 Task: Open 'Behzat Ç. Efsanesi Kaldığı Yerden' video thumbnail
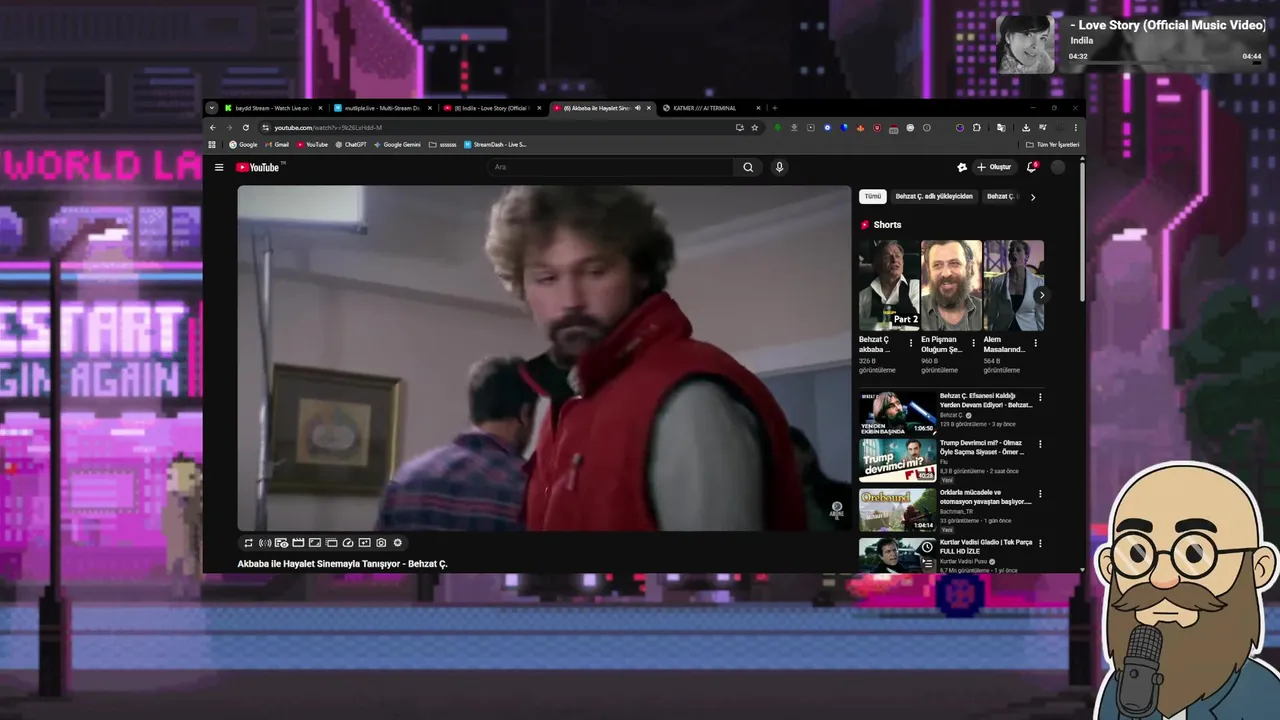[x=897, y=412]
